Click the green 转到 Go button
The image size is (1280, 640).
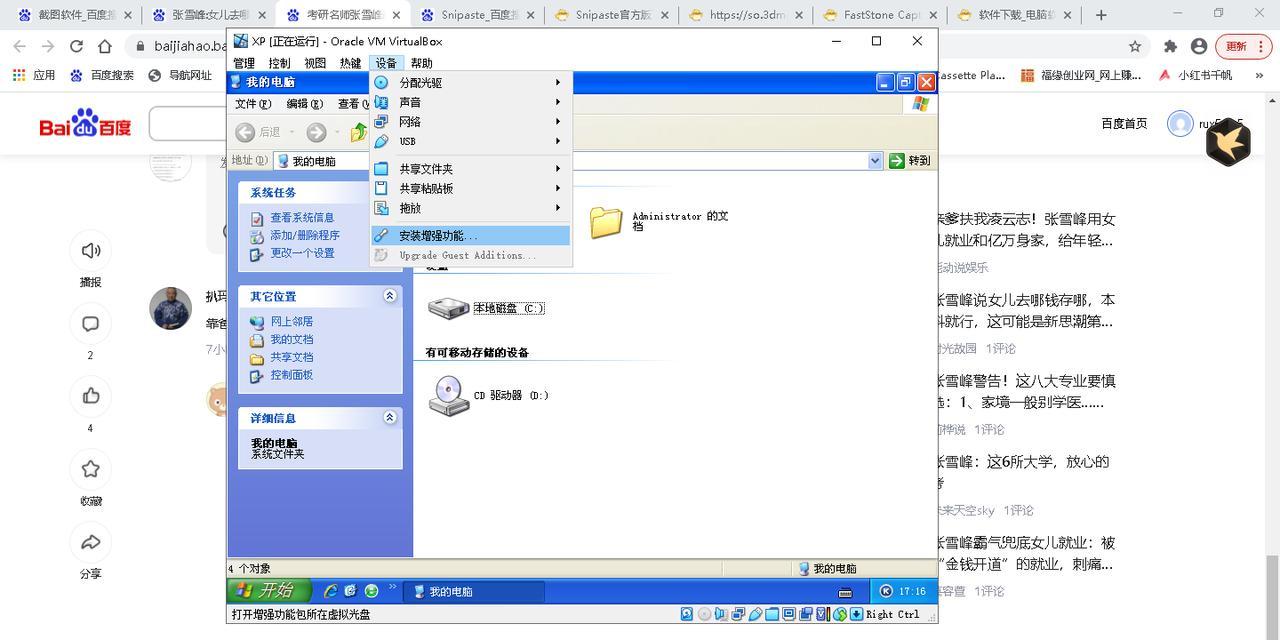[x=910, y=161]
